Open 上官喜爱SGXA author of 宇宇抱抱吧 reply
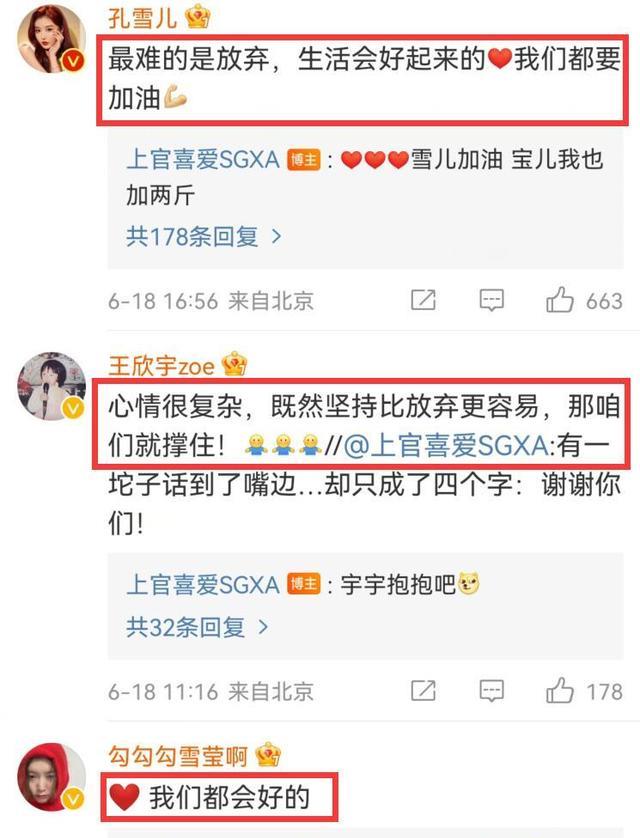Image resolution: width=640 pixels, height=838 pixels. (x=203, y=584)
